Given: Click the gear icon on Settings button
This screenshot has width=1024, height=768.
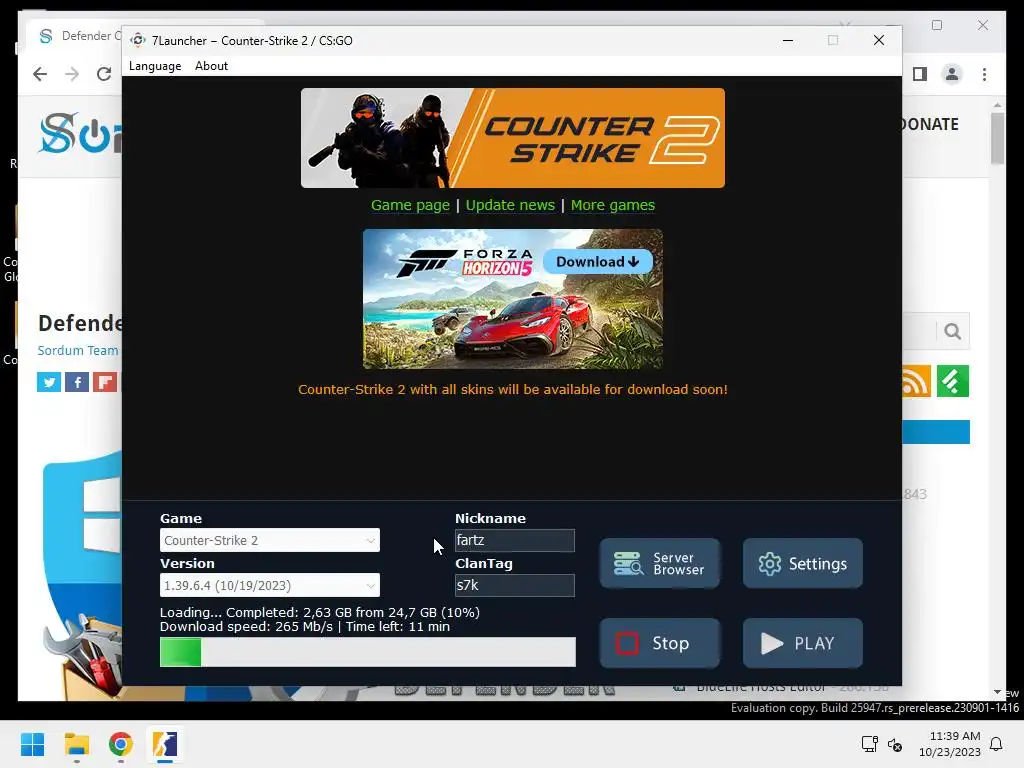Looking at the screenshot, I should tap(769, 564).
